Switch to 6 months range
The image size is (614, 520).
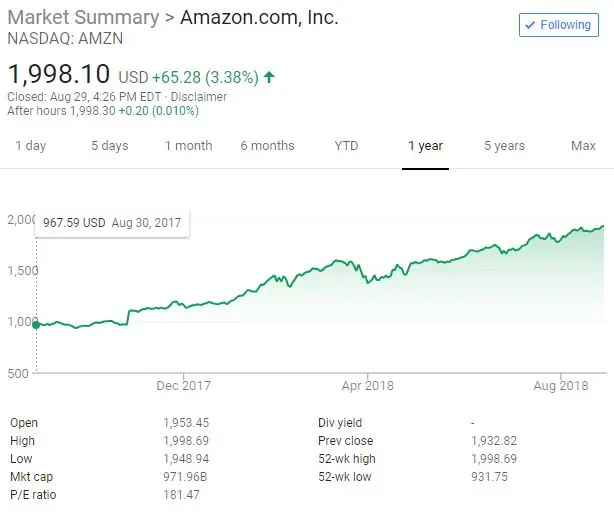pyautogui.click(x=267, y=146)
